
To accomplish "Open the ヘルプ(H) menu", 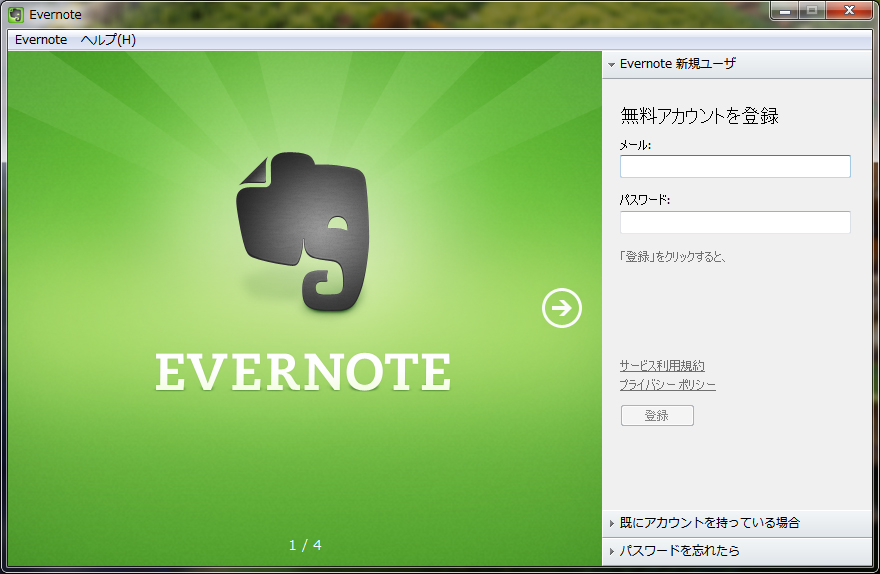I will pos(108,40).
